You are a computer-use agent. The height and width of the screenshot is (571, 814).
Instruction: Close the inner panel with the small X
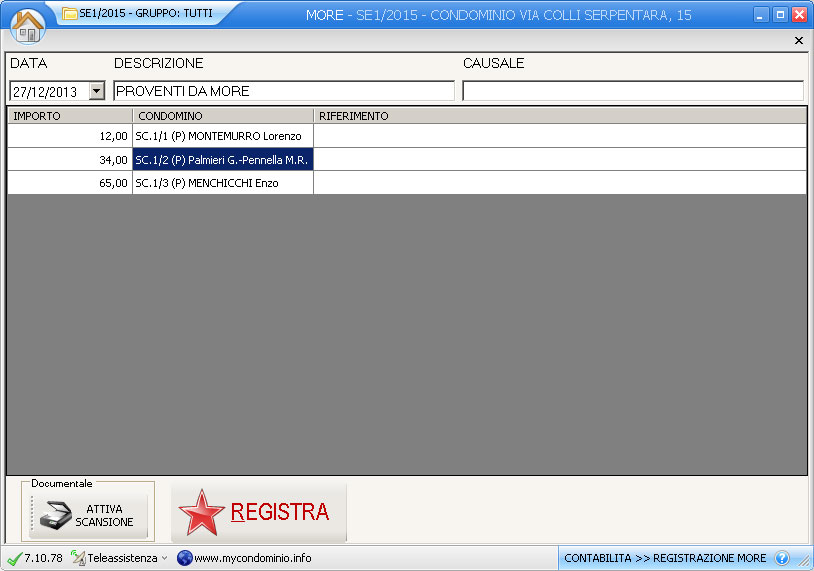[798, 41]
